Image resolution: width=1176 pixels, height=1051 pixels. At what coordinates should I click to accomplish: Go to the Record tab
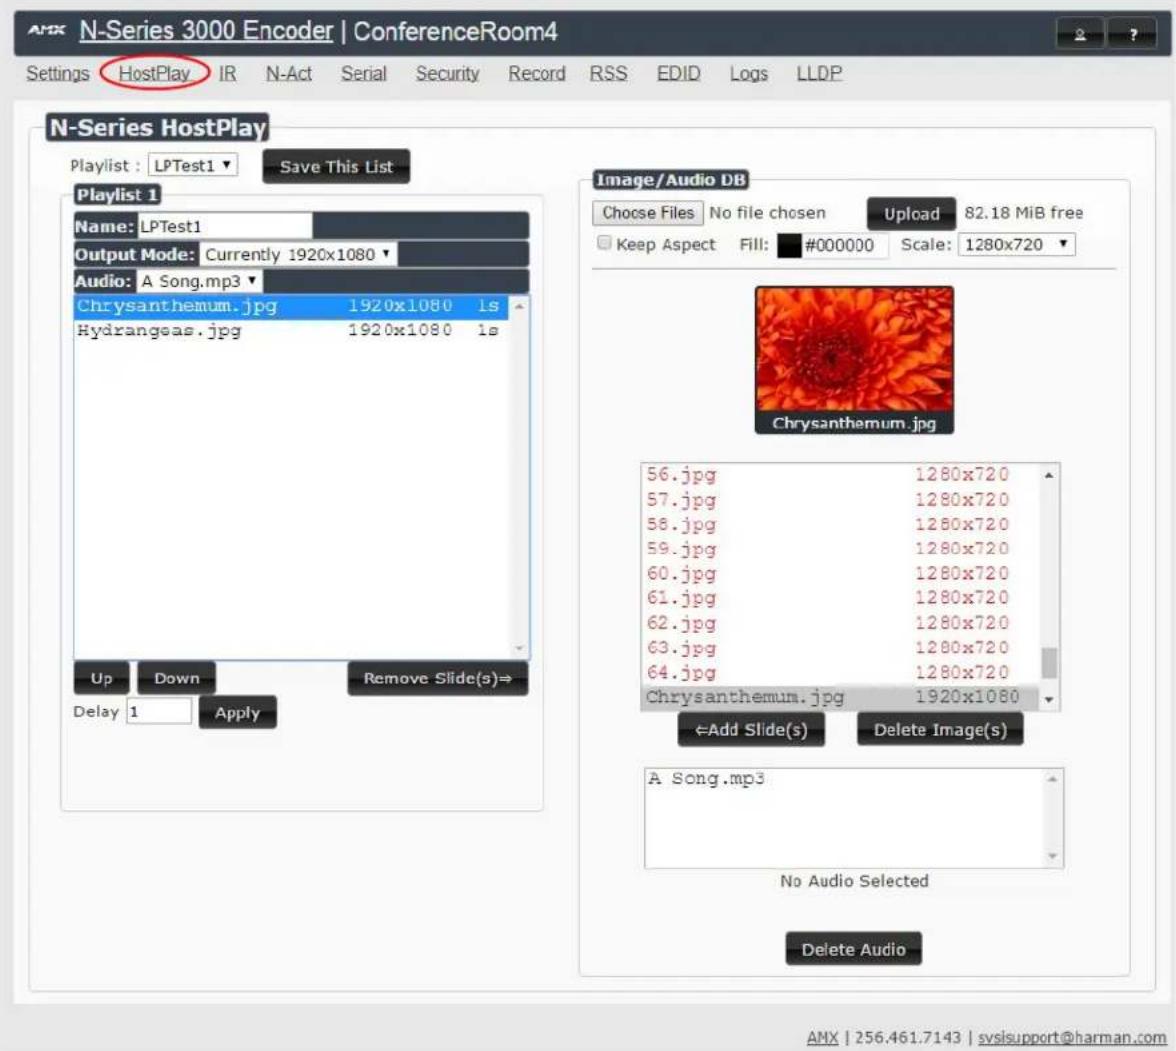pyautogui.click(x=537, y=74)
